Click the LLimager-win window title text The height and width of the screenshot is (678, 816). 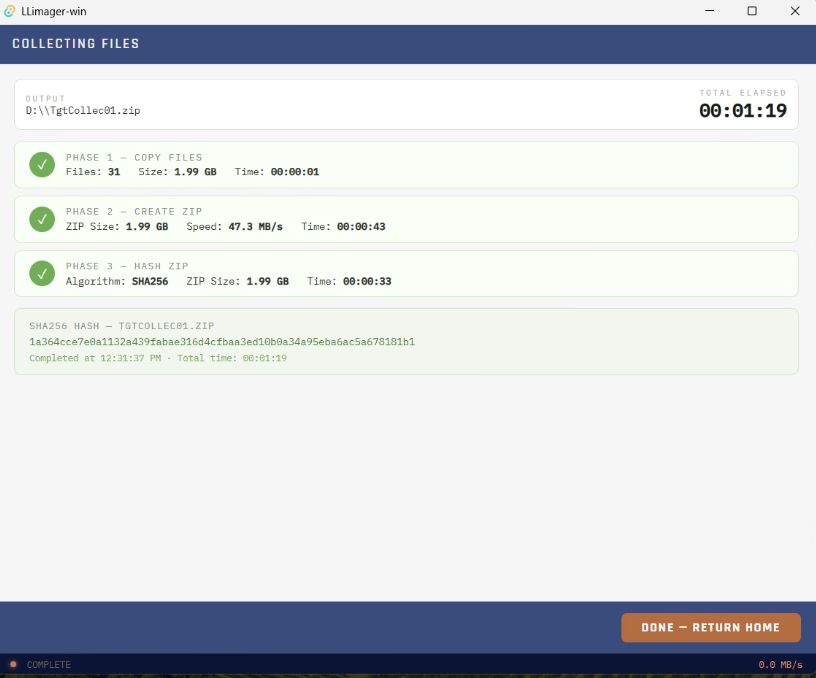tap(54, 11)
